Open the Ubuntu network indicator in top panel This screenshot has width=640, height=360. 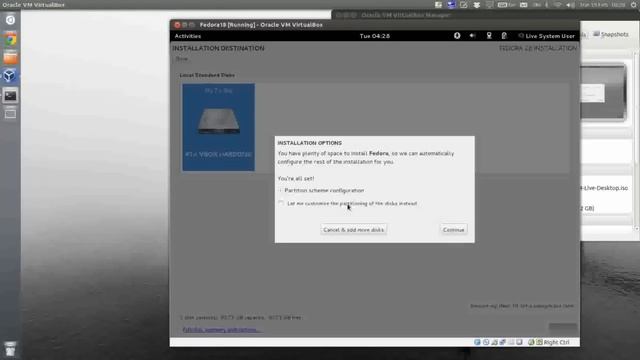pos(558,5)
